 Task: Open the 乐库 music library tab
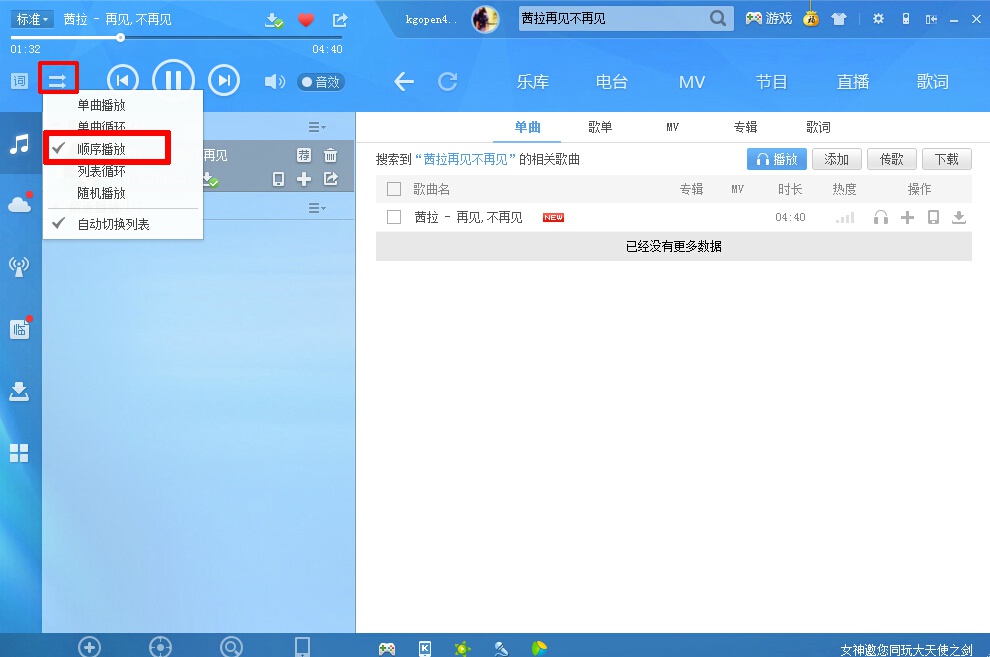(532, 81)
